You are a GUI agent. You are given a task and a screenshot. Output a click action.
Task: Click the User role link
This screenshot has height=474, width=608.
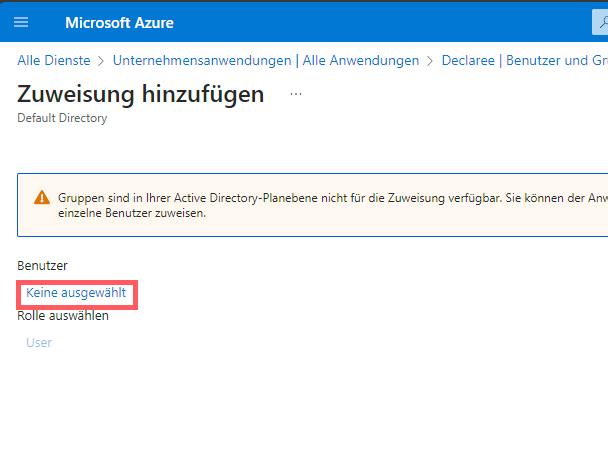(39, 343)
